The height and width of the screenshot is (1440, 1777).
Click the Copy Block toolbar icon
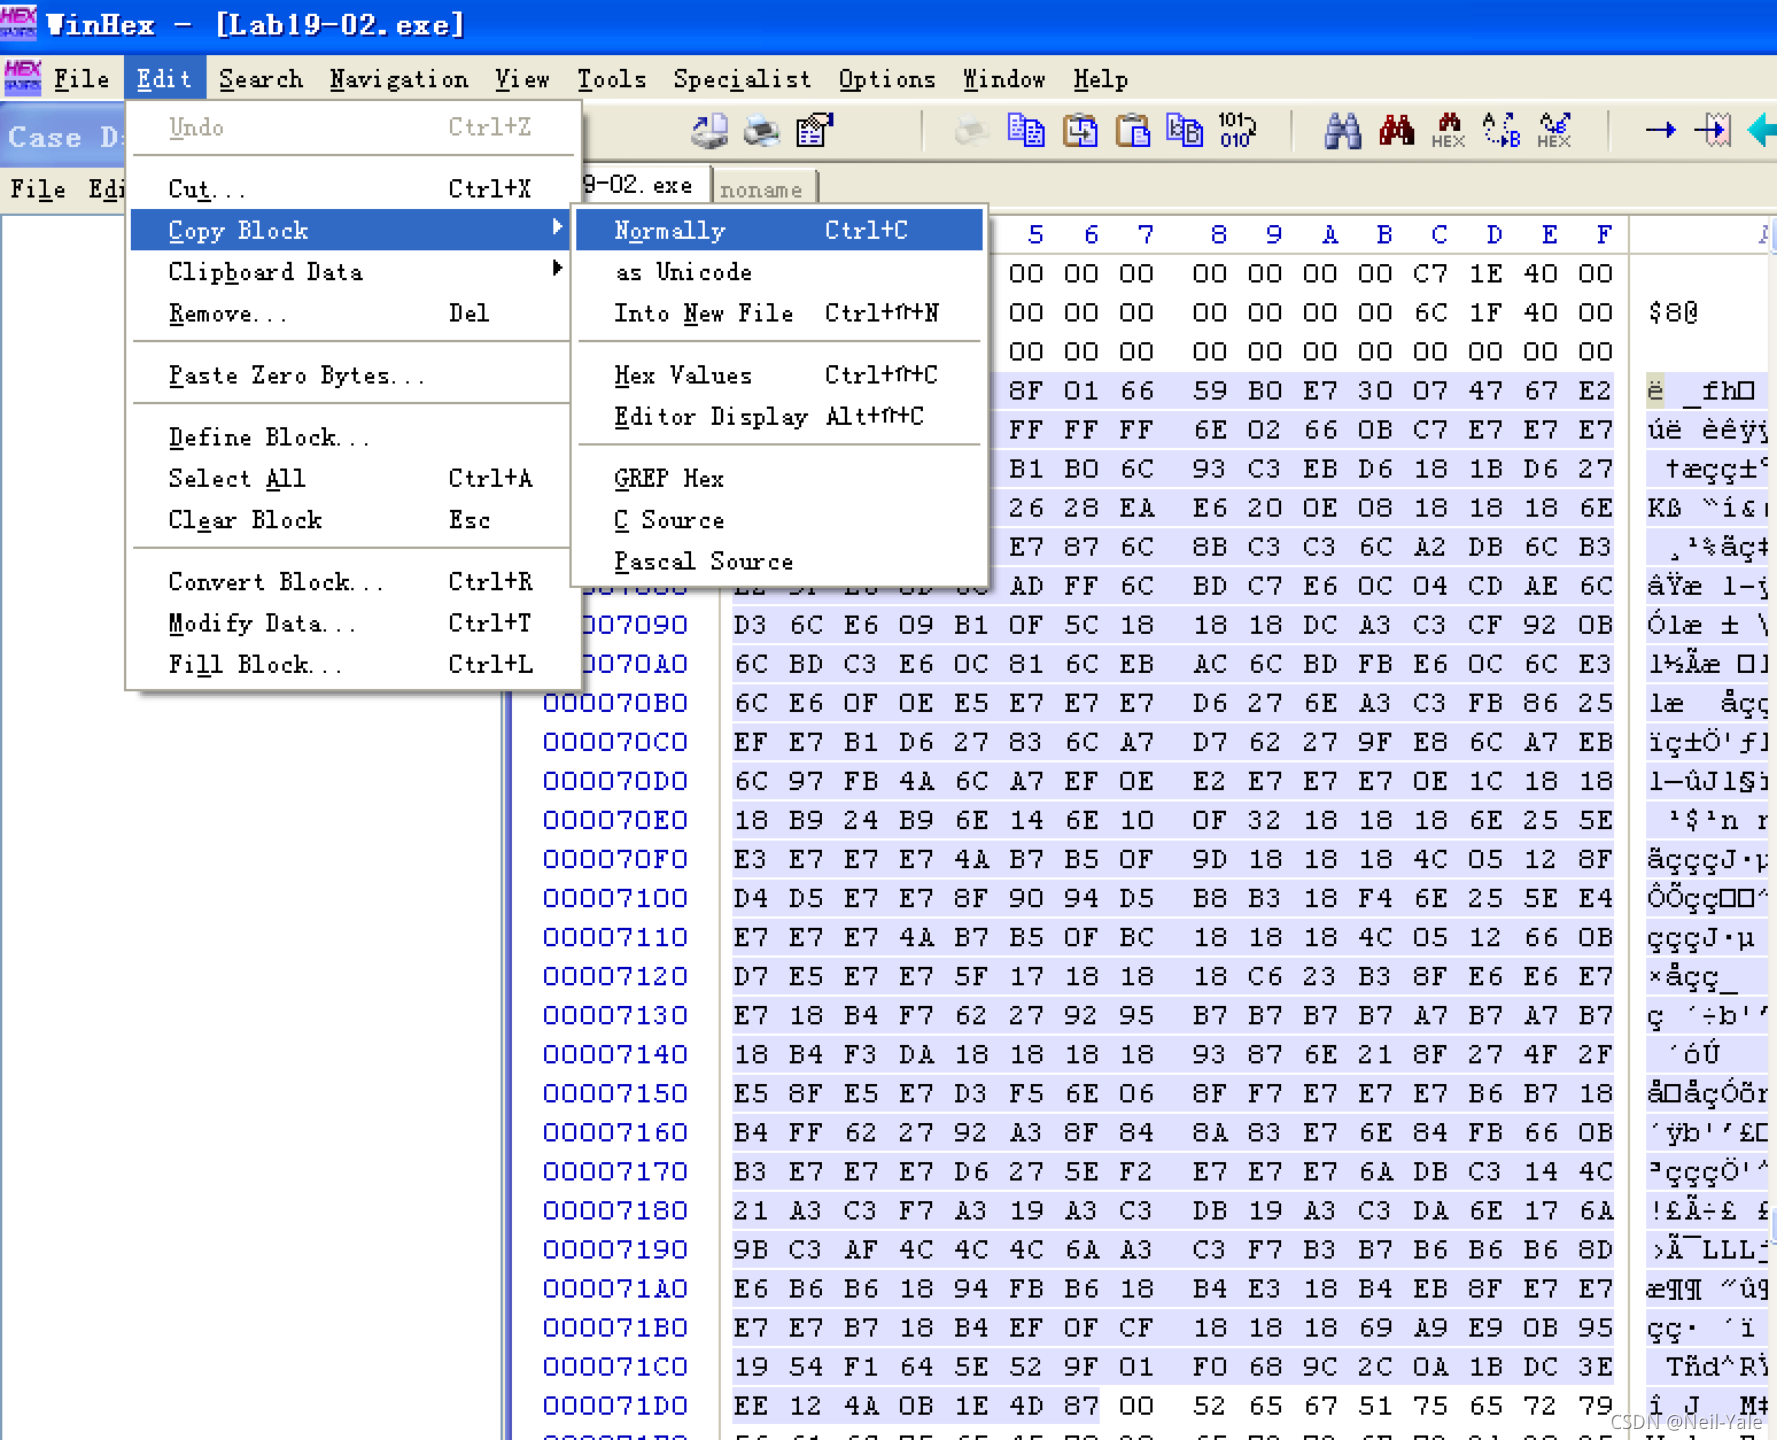(x=1026, y=131)
